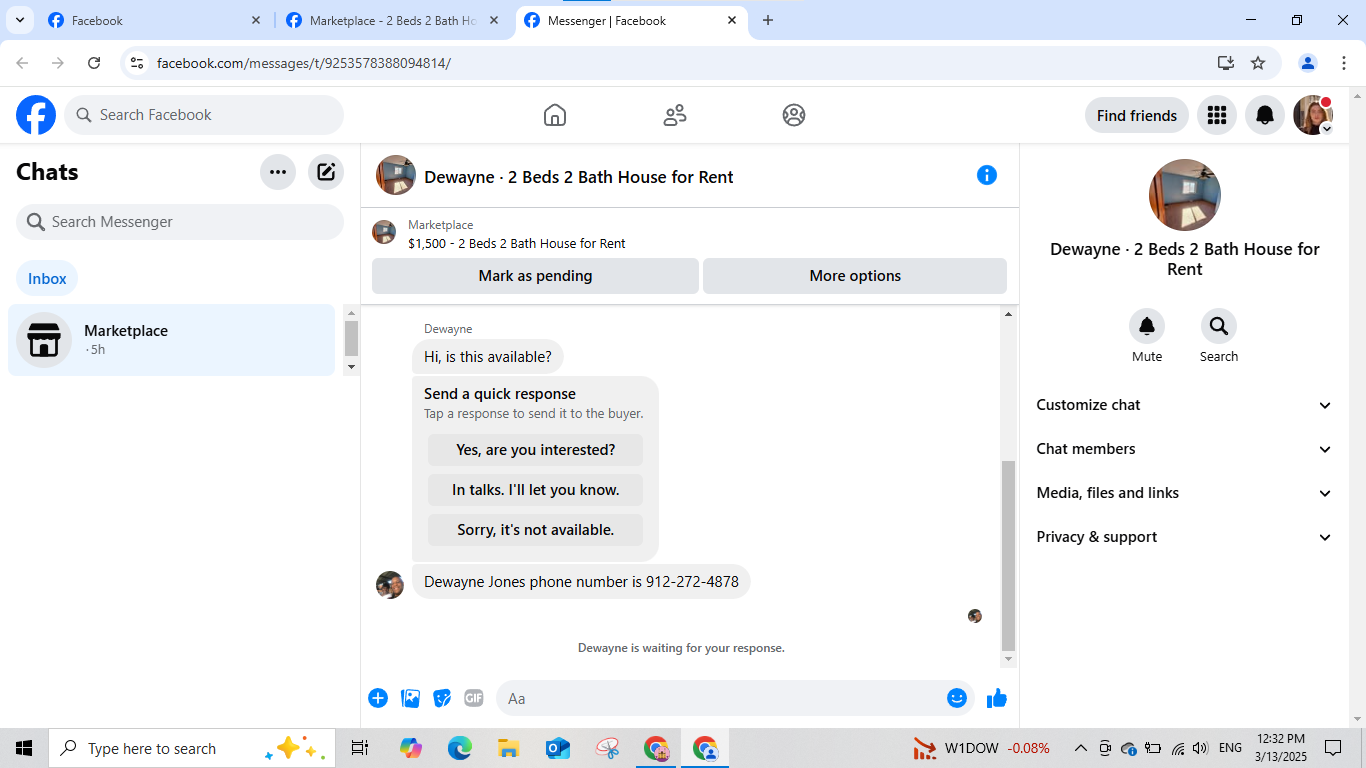
Task: Open Task View on the taskbar
Action: (x=360, y=748)
